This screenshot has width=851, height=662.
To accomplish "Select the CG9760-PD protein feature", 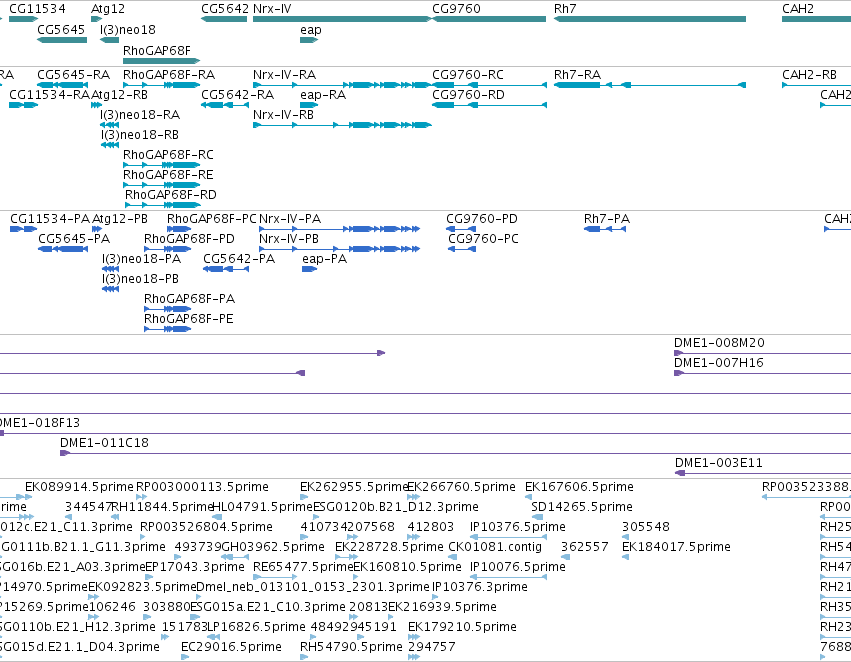I will 461,229.
